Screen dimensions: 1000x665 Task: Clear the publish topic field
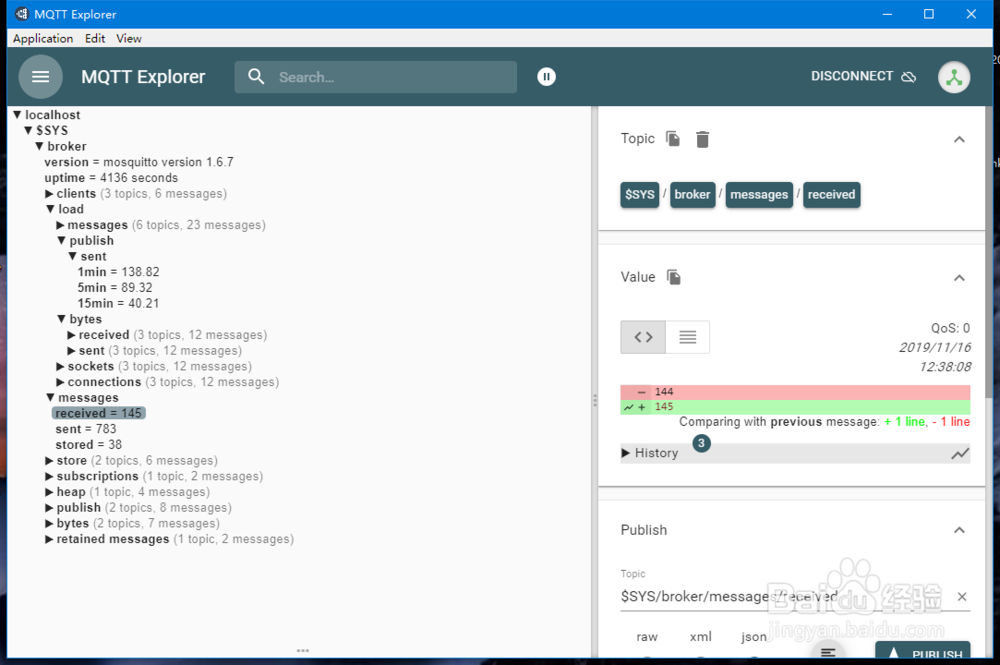tap(962, 596)
